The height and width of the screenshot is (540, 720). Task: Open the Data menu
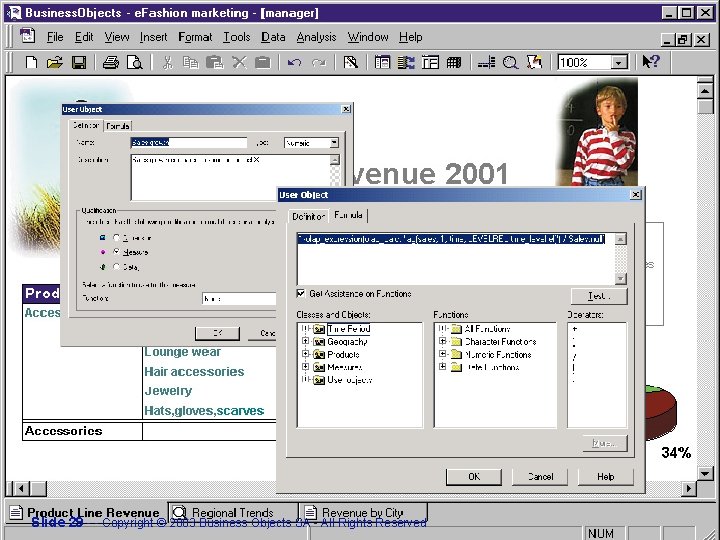[273, 37]
